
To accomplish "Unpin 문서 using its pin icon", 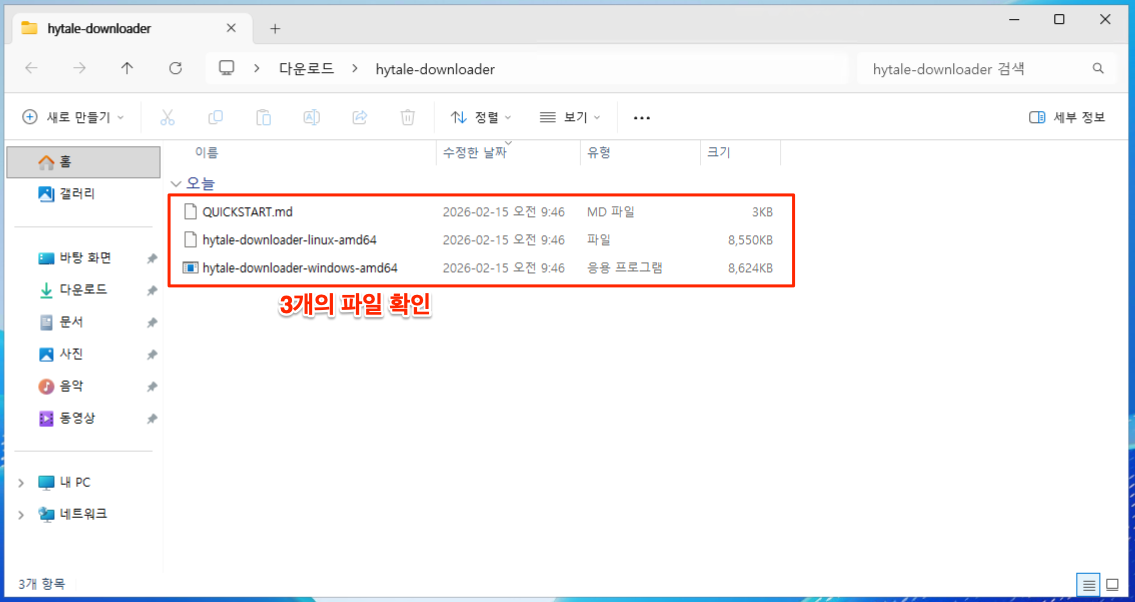I will pos(152,323).
